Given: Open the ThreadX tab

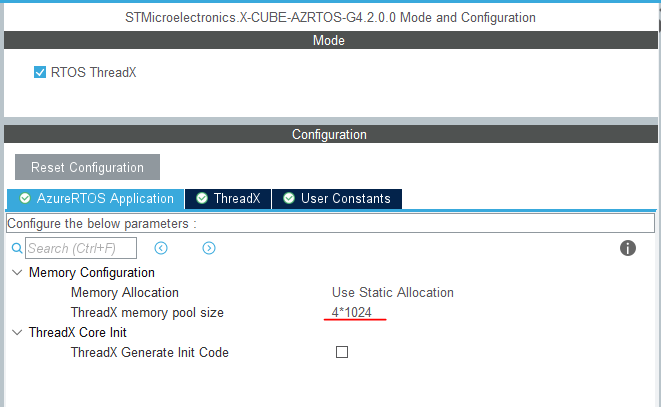Looking at the screenshot, I should (x=228, y=199).
